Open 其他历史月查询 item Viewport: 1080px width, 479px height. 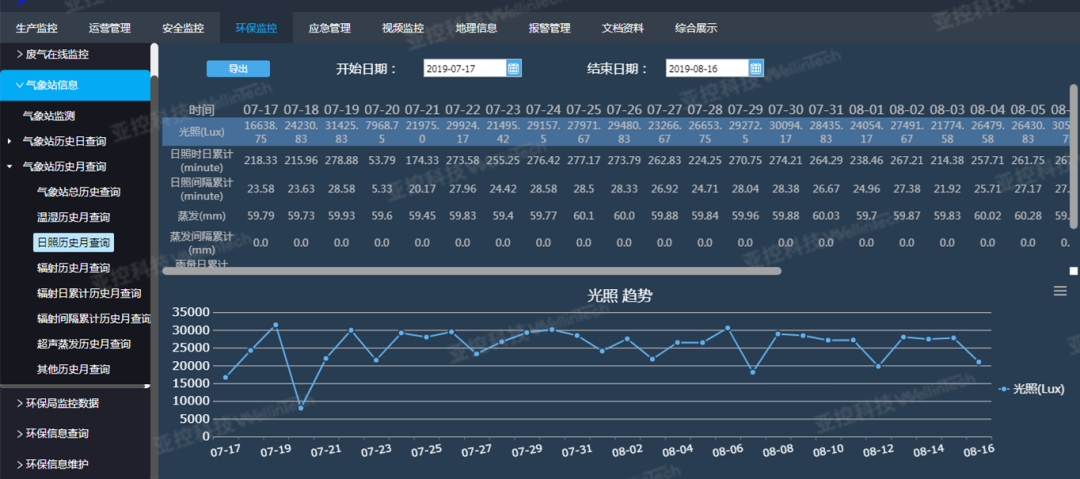click(x=73, y=369)
